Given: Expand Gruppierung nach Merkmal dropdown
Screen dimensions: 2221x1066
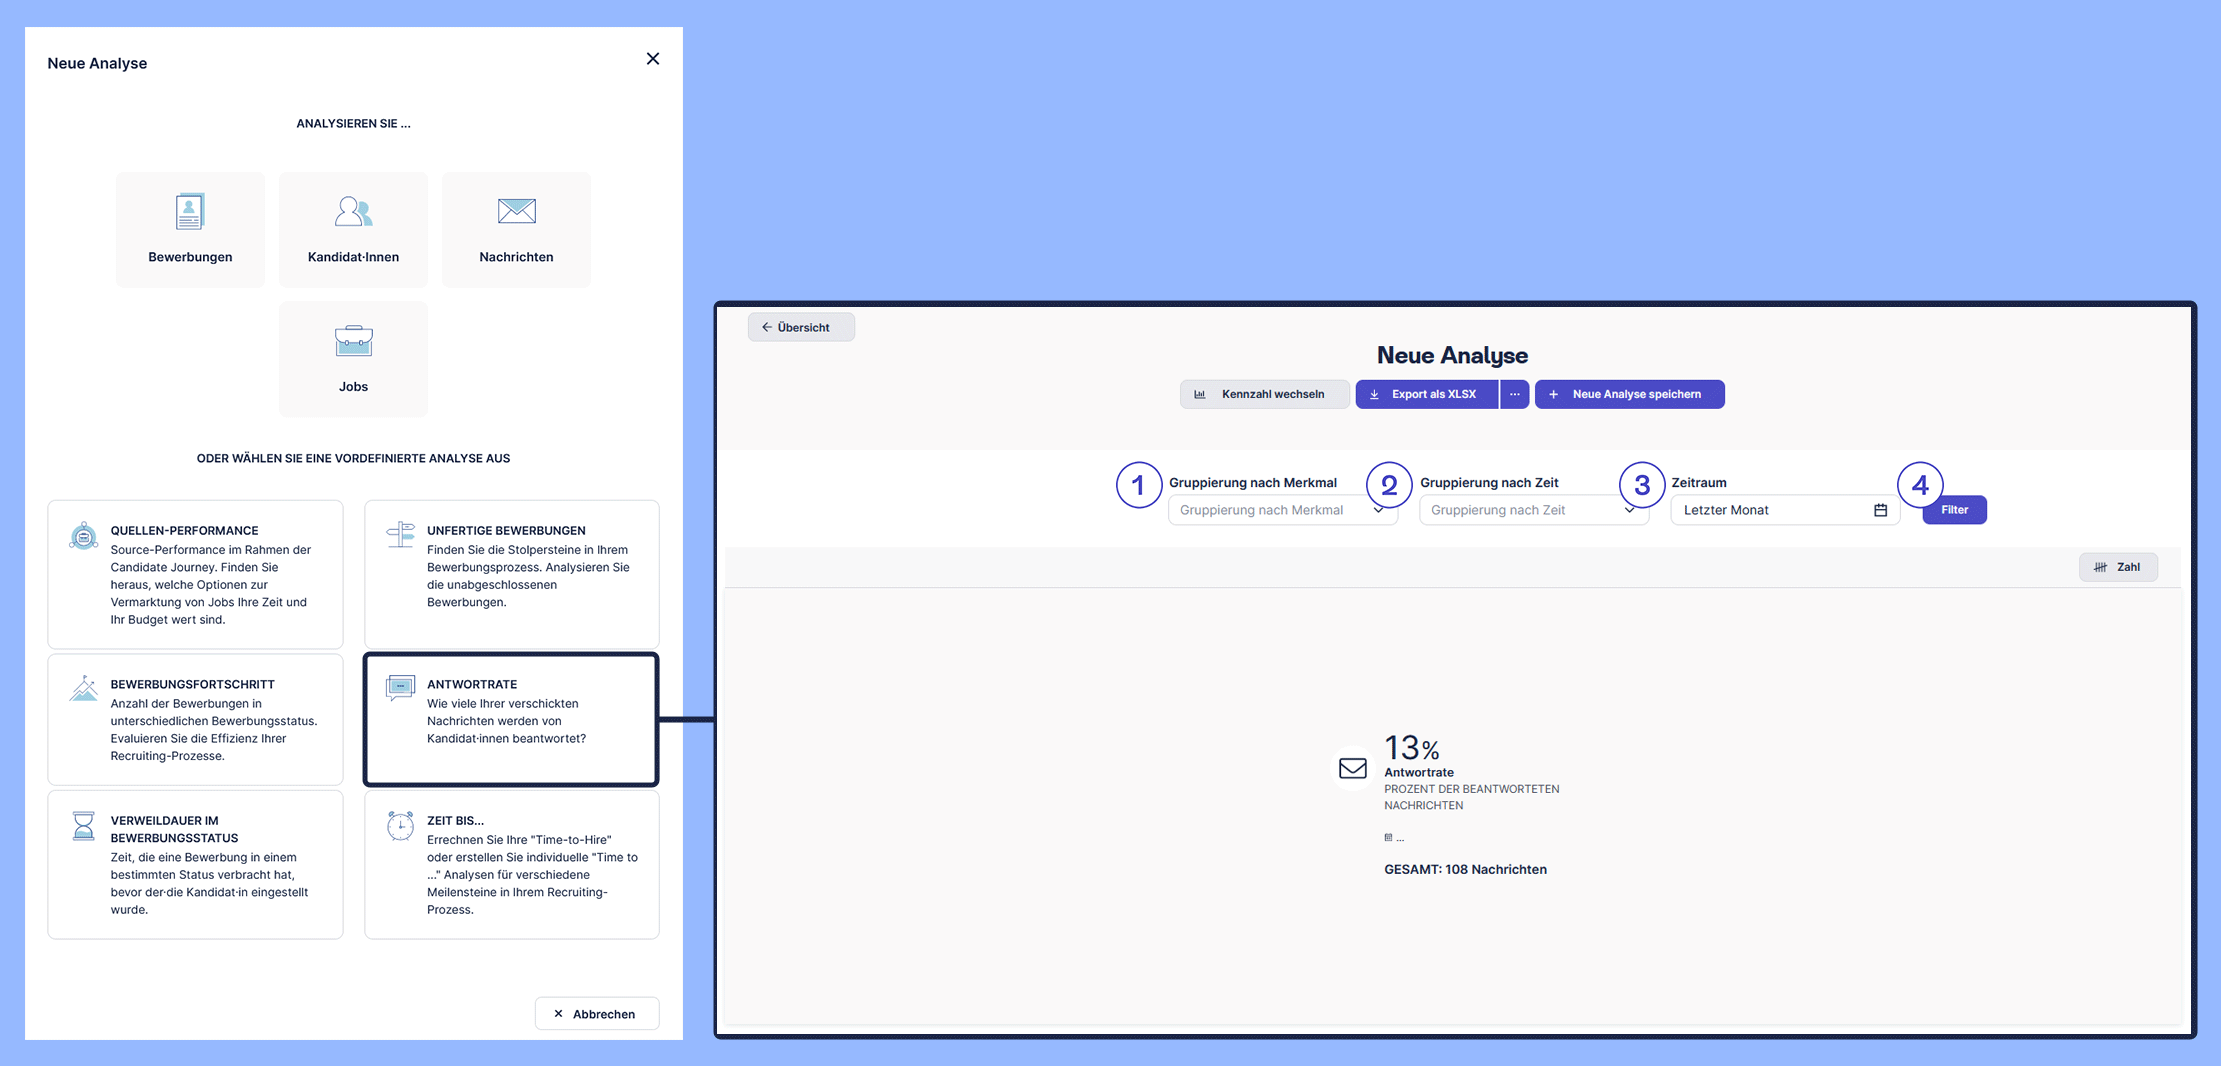Looking at the screenshot, I should tap(1282, 510).
